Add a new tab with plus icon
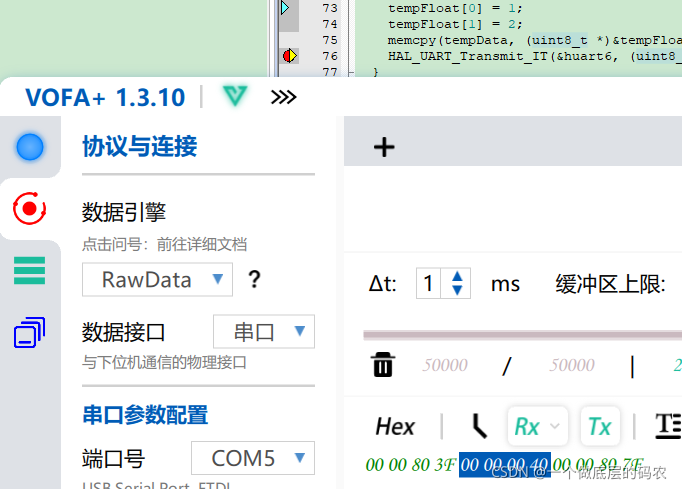 pyautogui.click(x=384, y=147)
